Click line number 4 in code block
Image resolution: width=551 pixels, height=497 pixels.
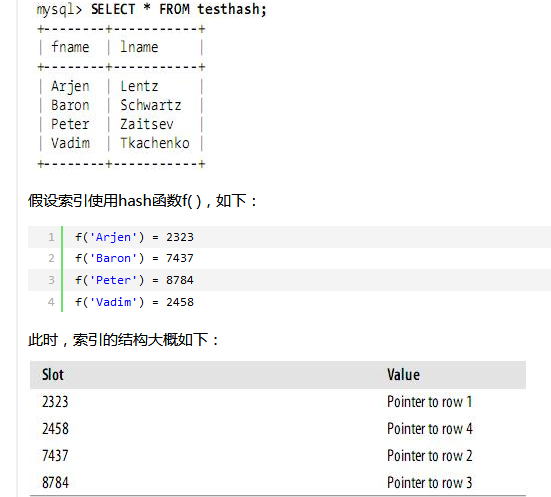51,302
